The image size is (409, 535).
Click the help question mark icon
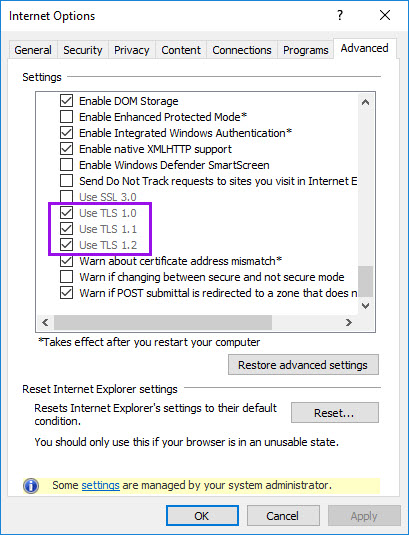pyautogui.click(x=339, y=15)
